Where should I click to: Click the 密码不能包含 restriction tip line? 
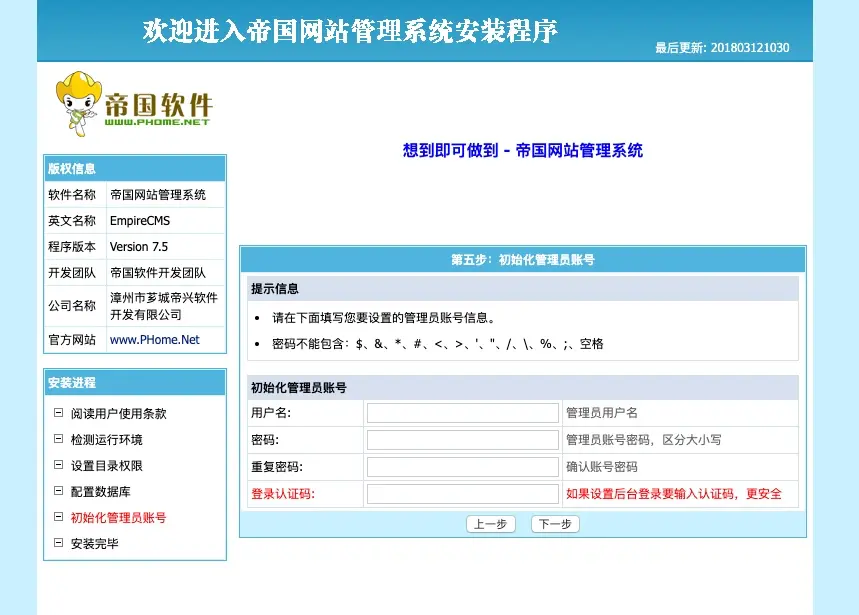[438, 344]
